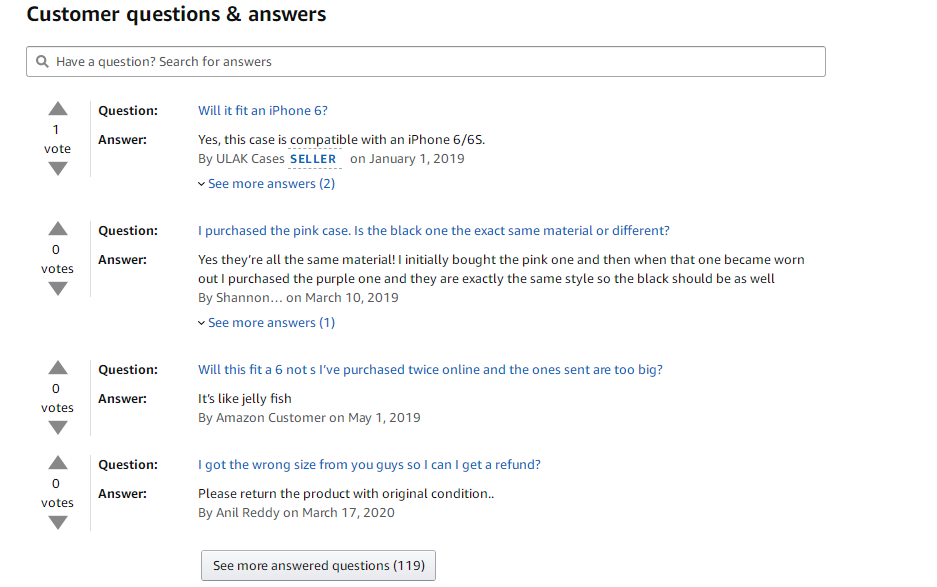937x587 pixels.
Task: Open the wrong size refund question
Action: click(x=369, y=464)
